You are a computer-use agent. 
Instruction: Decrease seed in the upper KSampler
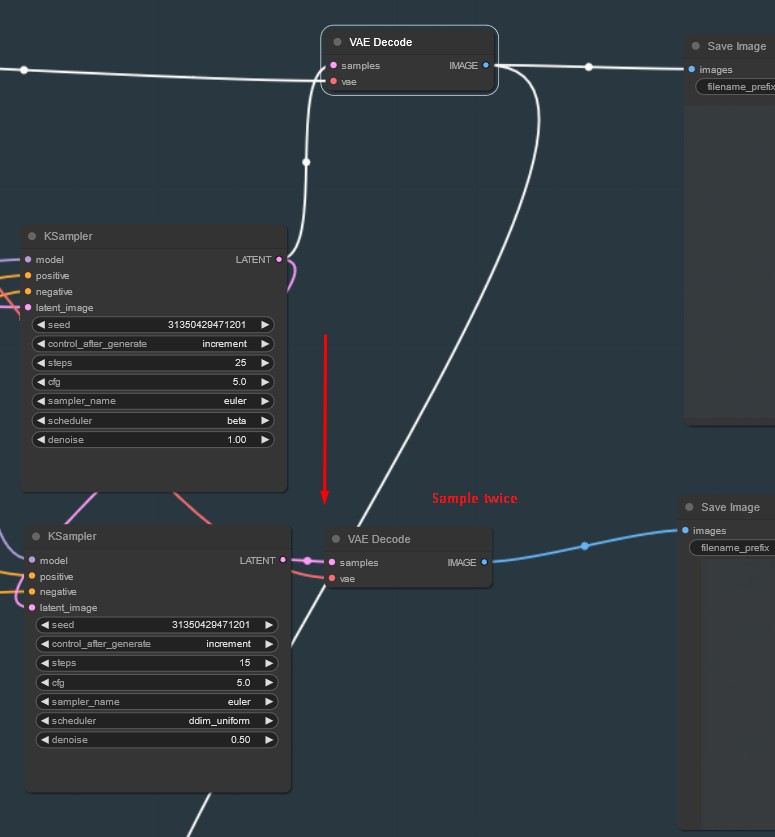[41, 325]
